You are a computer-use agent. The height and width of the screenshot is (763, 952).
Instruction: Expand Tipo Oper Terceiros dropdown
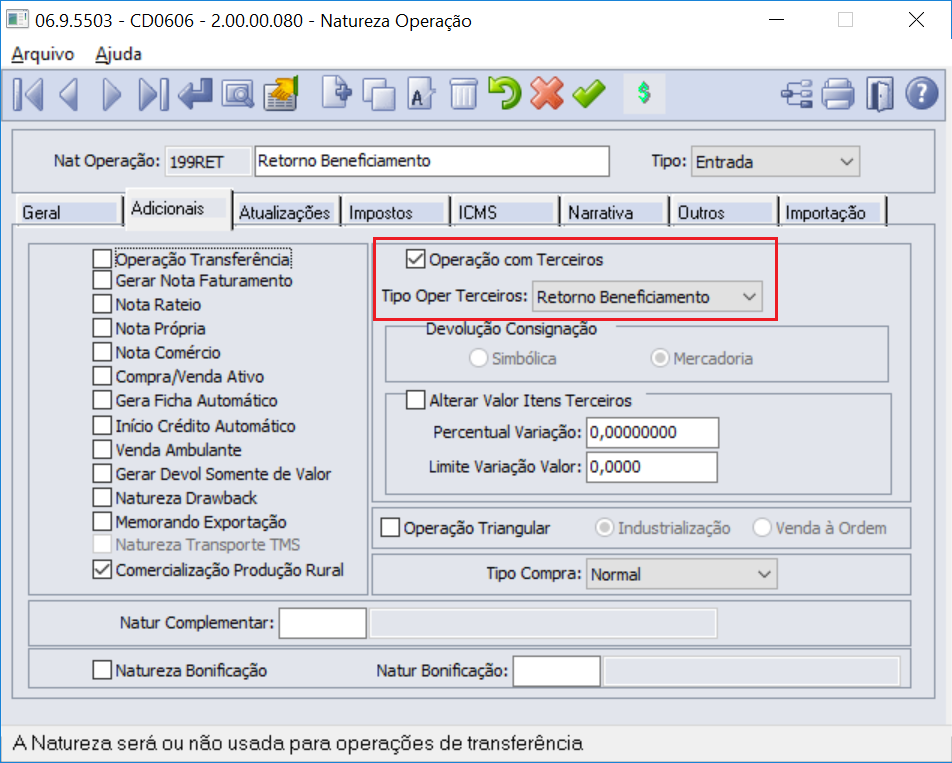647,297
